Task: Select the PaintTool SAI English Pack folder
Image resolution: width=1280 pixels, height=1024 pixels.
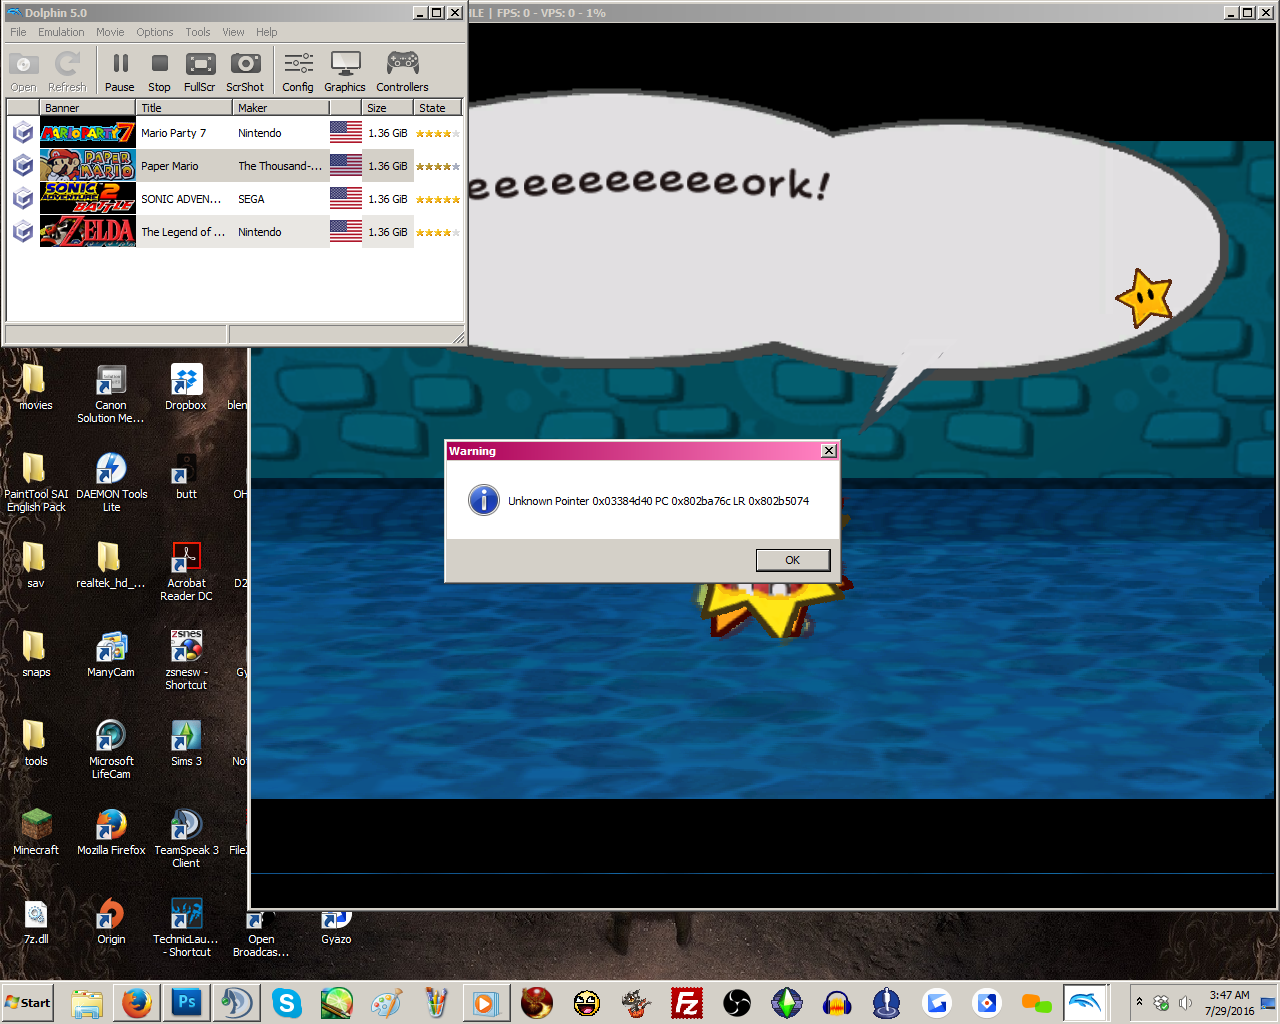Action: tap(36, 482)
